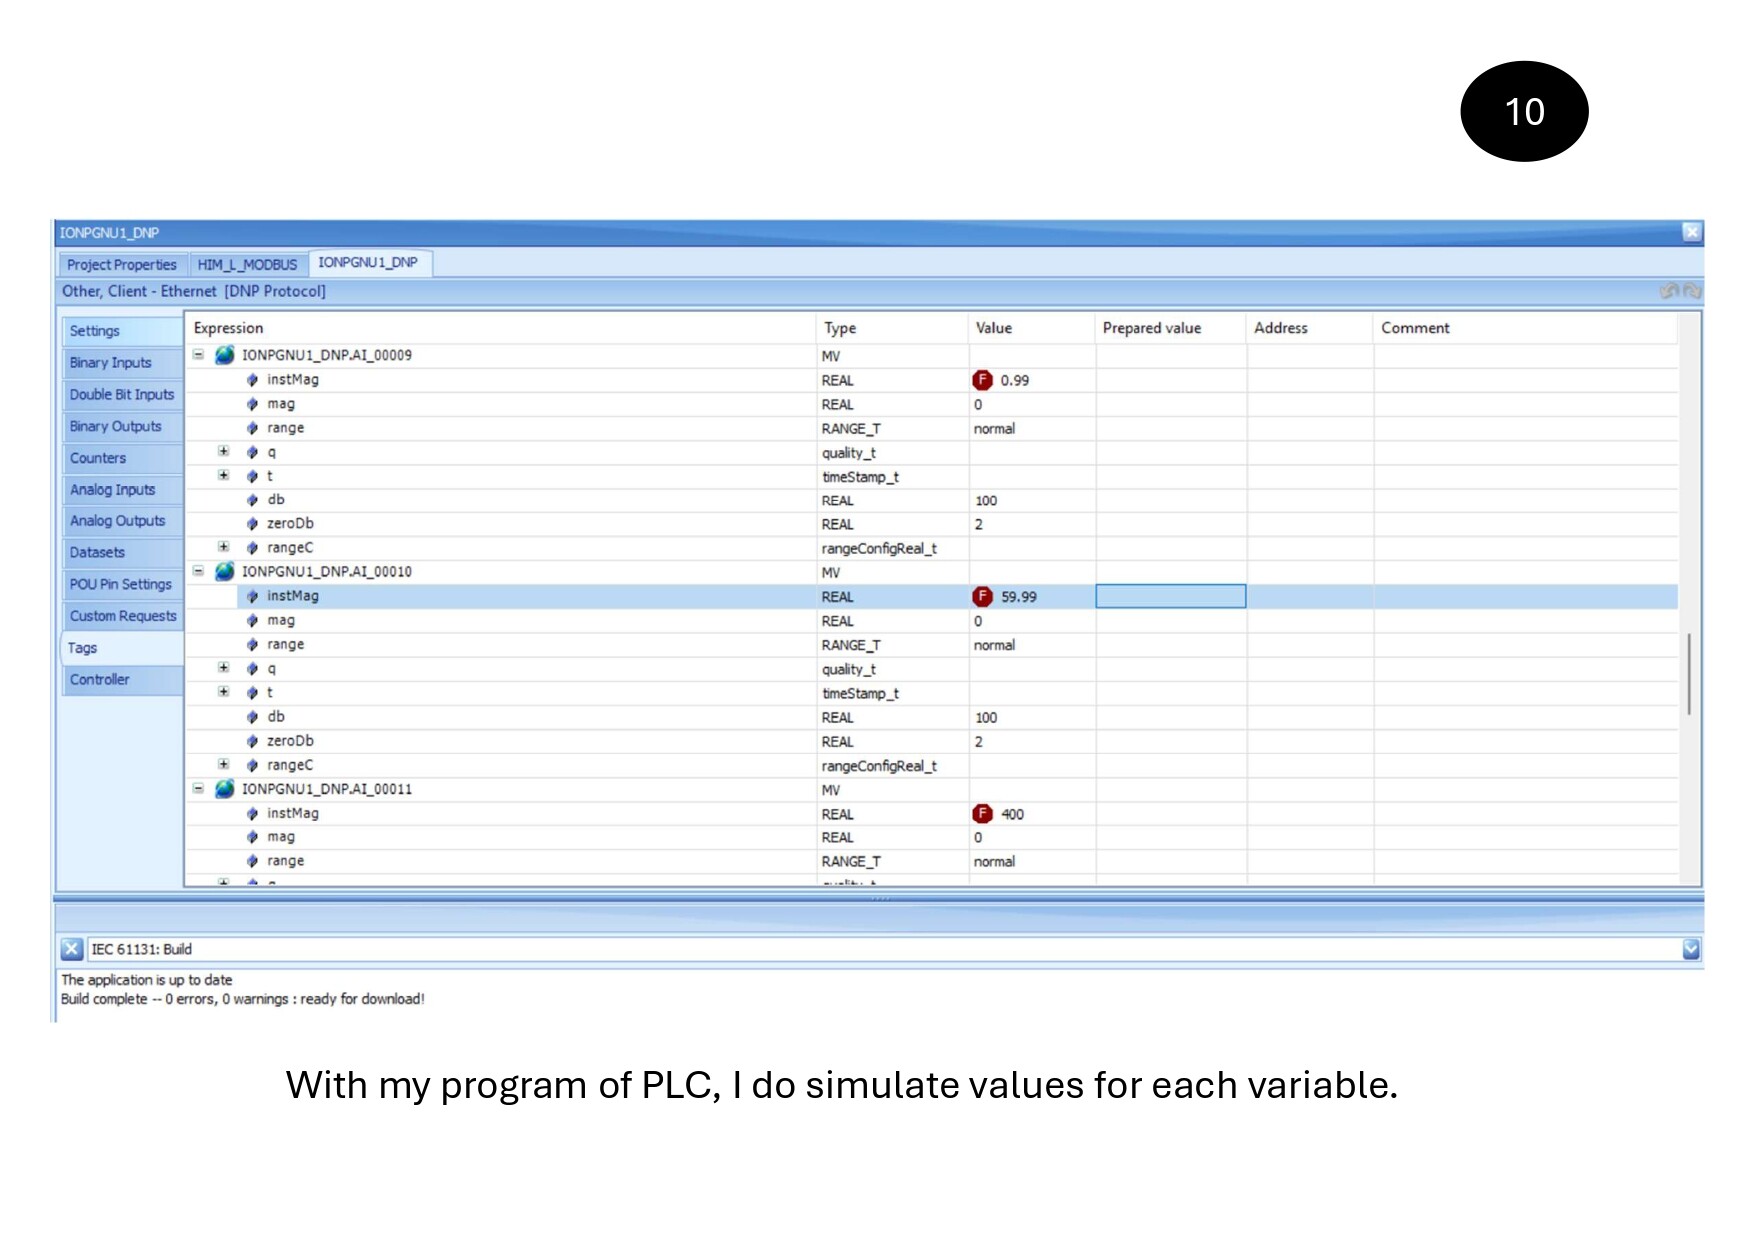
Task: Switch to the Project Properties tab
Action: (x=121, y=265)
